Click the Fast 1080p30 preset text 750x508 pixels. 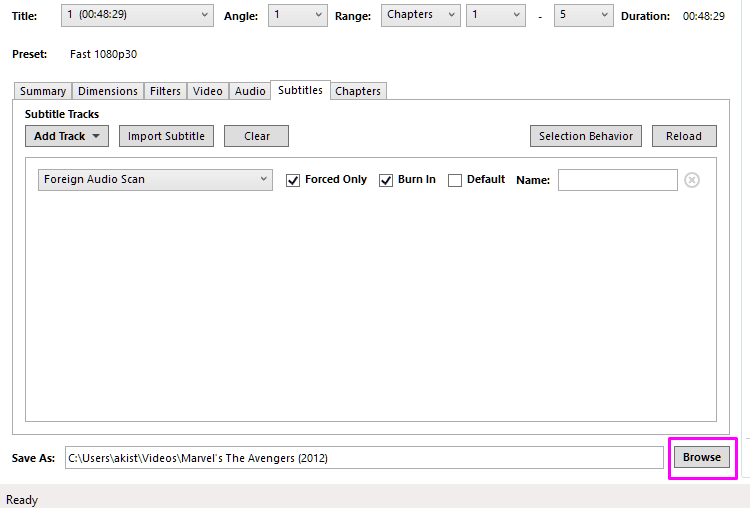pyautogui.click(x=103, y=54)
